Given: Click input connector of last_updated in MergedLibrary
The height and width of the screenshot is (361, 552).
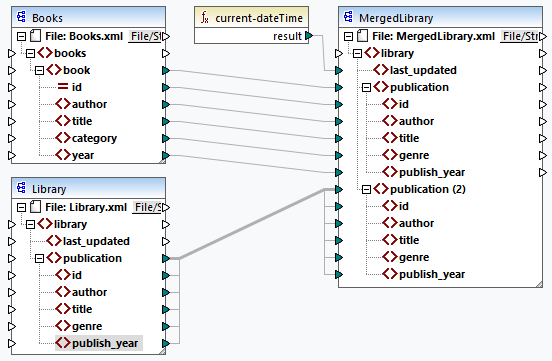Looking at the screenshot, I should click(339, 70).
